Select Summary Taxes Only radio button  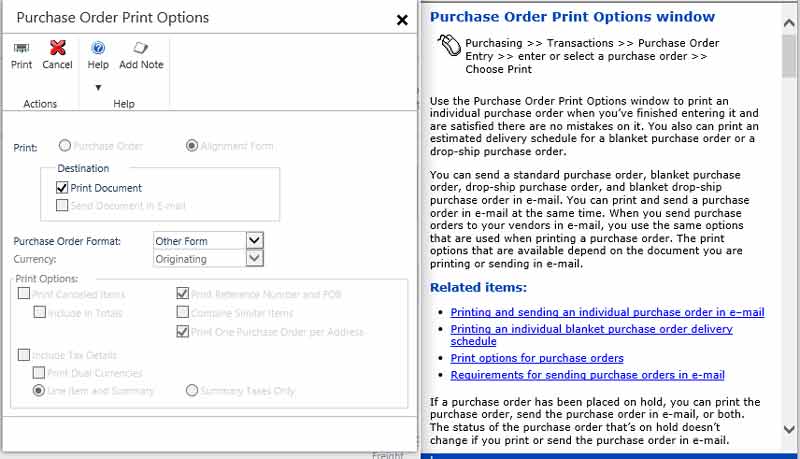click(192, 391)
